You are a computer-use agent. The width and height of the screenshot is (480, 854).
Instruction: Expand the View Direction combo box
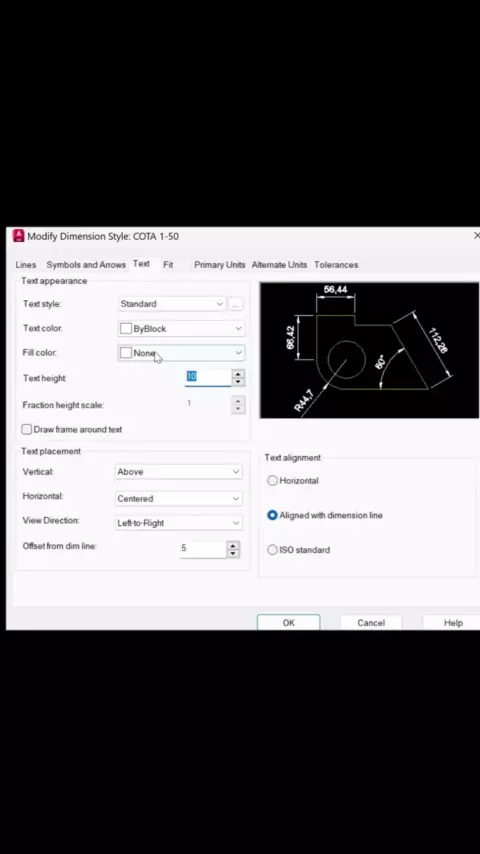(179, 523)
